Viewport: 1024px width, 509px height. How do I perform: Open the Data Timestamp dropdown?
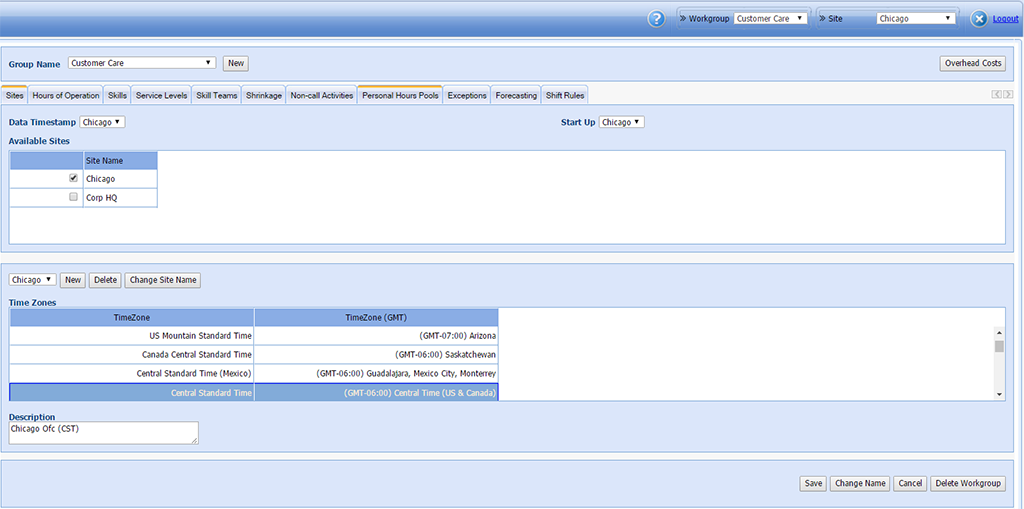pyautogui.click(x=102, y=122)
